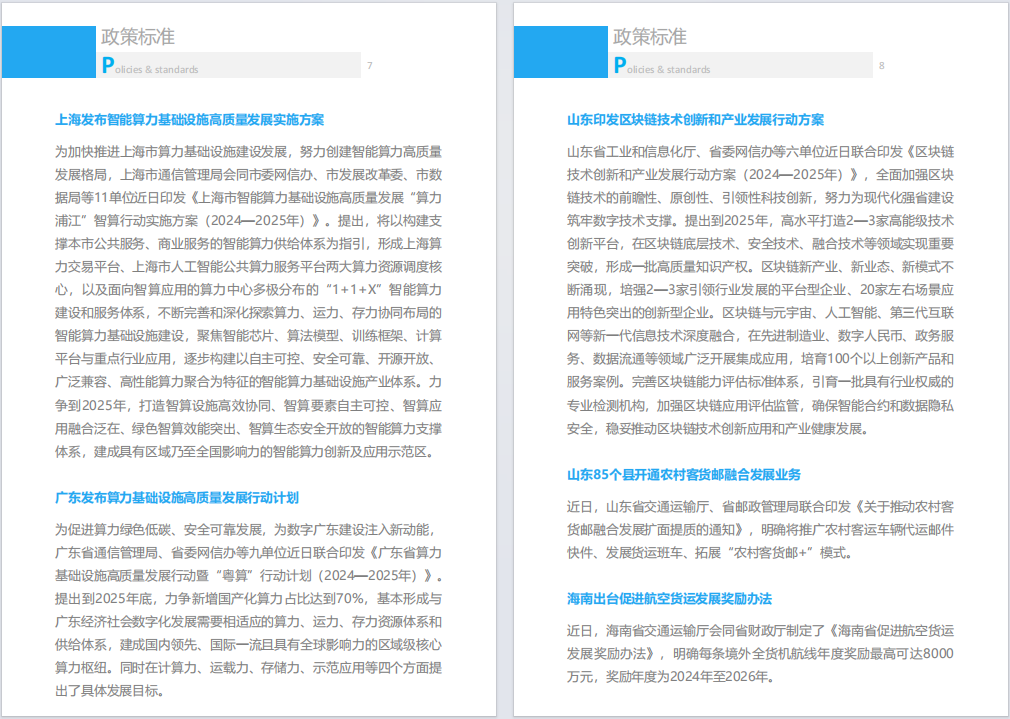Click heading 山东85个县开通农村客货邮融合发展业务
This screenshot has height=719, width=1010.
(683, 475)
